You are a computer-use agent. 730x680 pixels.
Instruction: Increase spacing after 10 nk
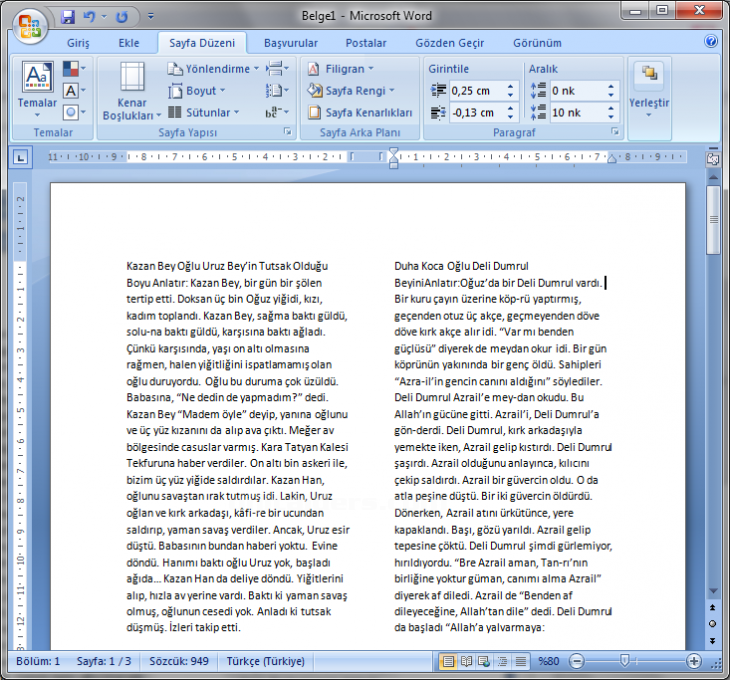pyautogui.click(x=611, y=108)
